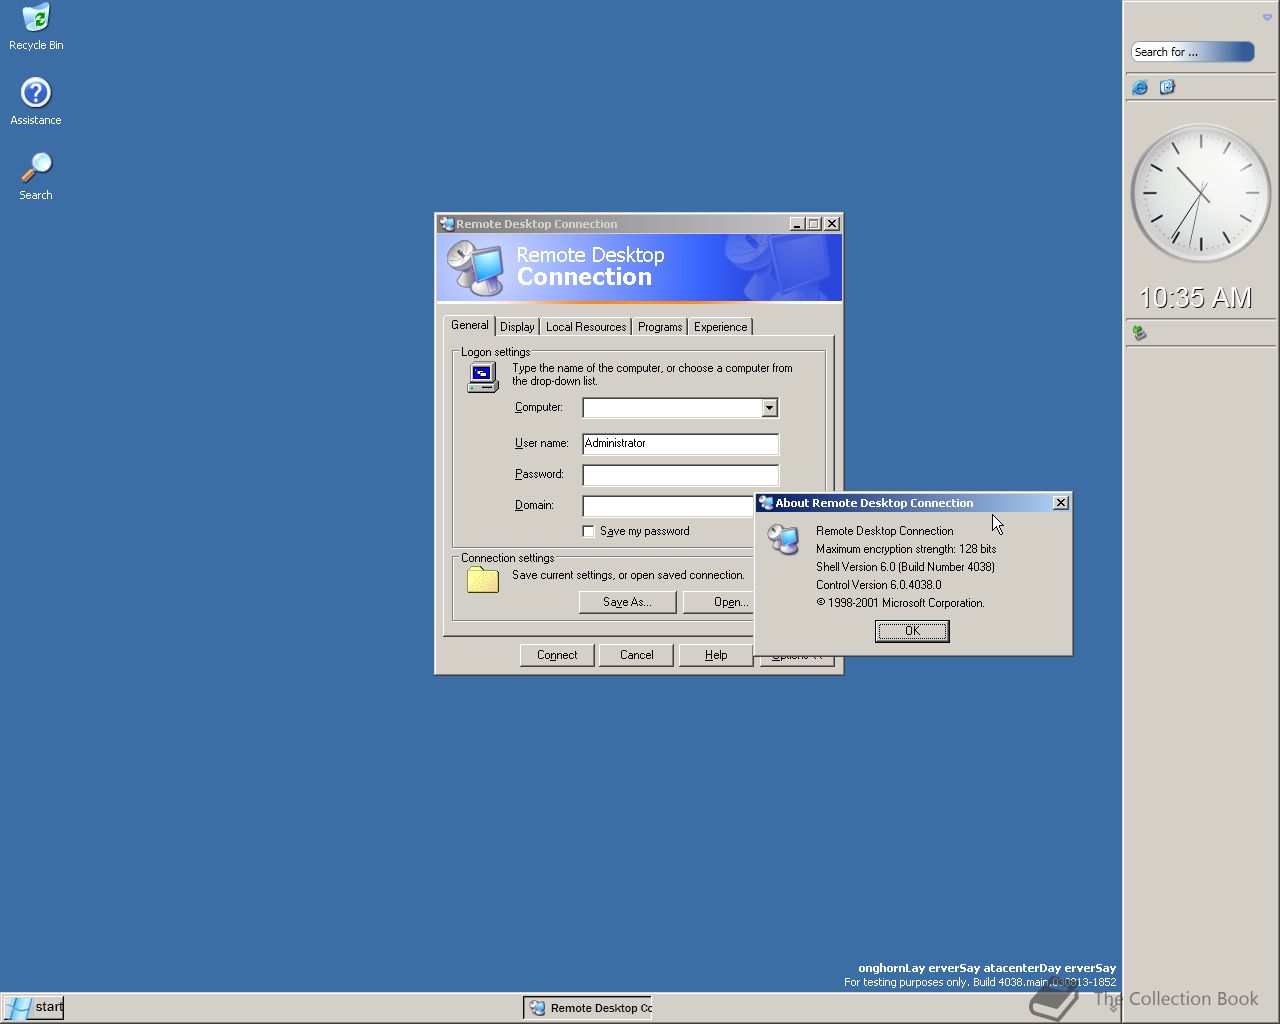Click the Maximum encryption strength text
This screenshot has width=1280, height=1024.
pos(906,549)
